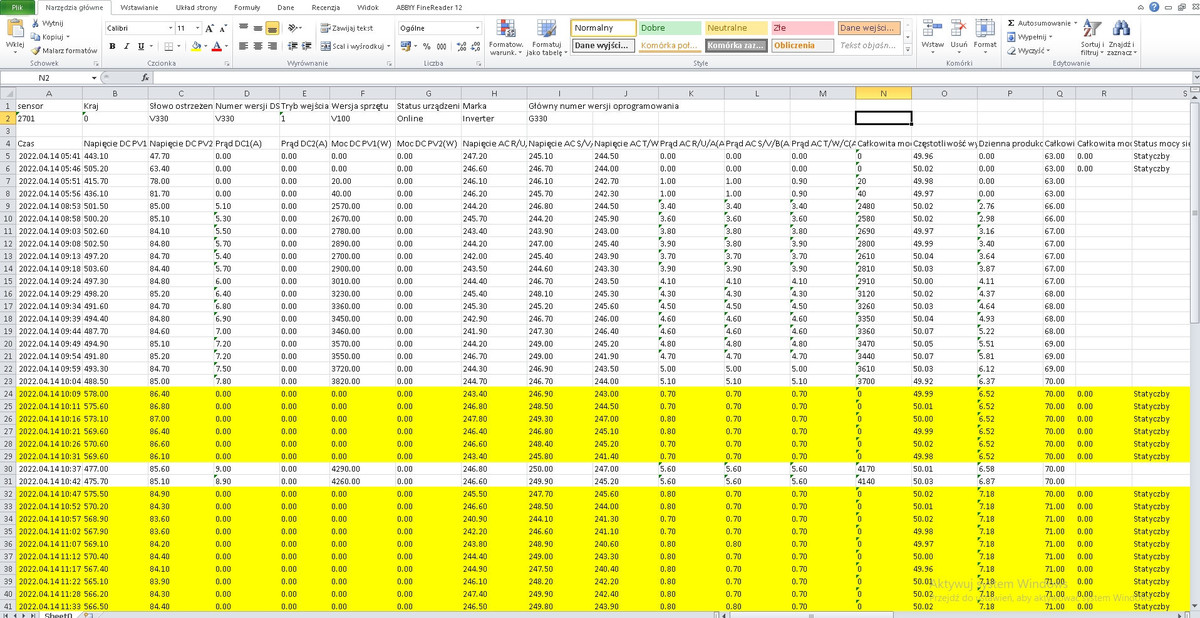Screen dimensions: 1200x618
Task: Click the increase font size icon
Action: (x=209, y=29)
